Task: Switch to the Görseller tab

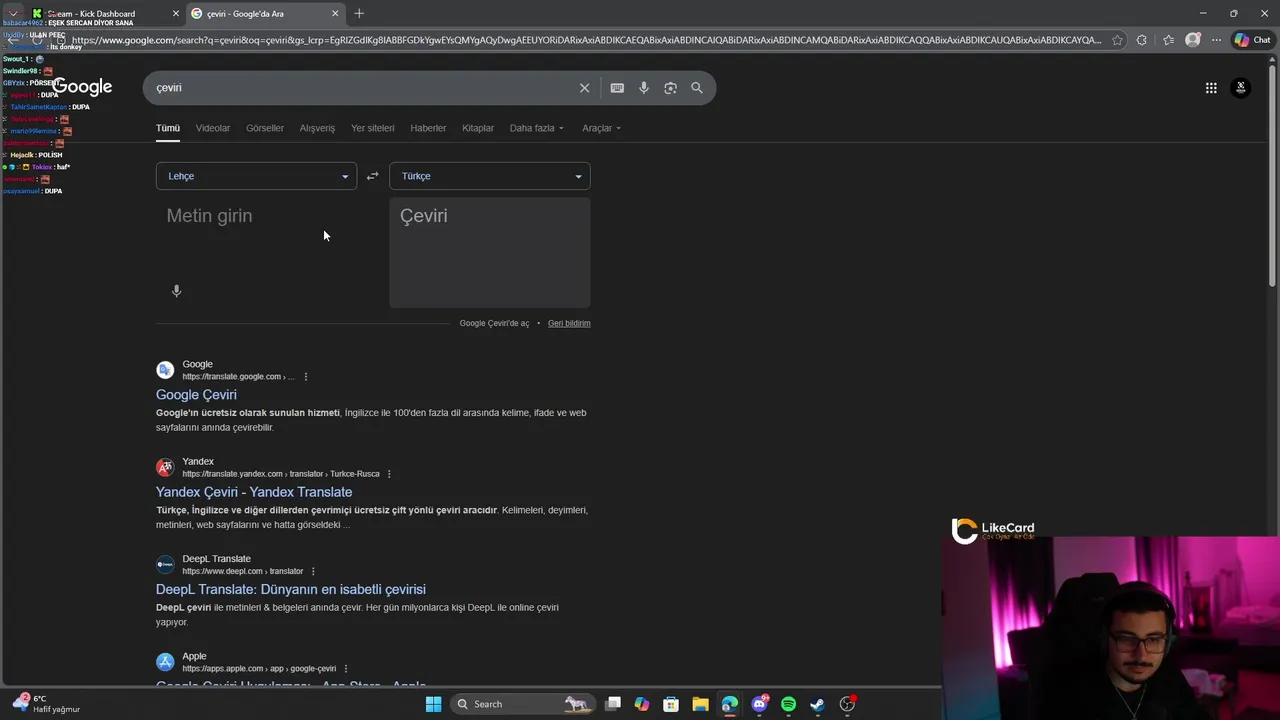Action: 265,128
